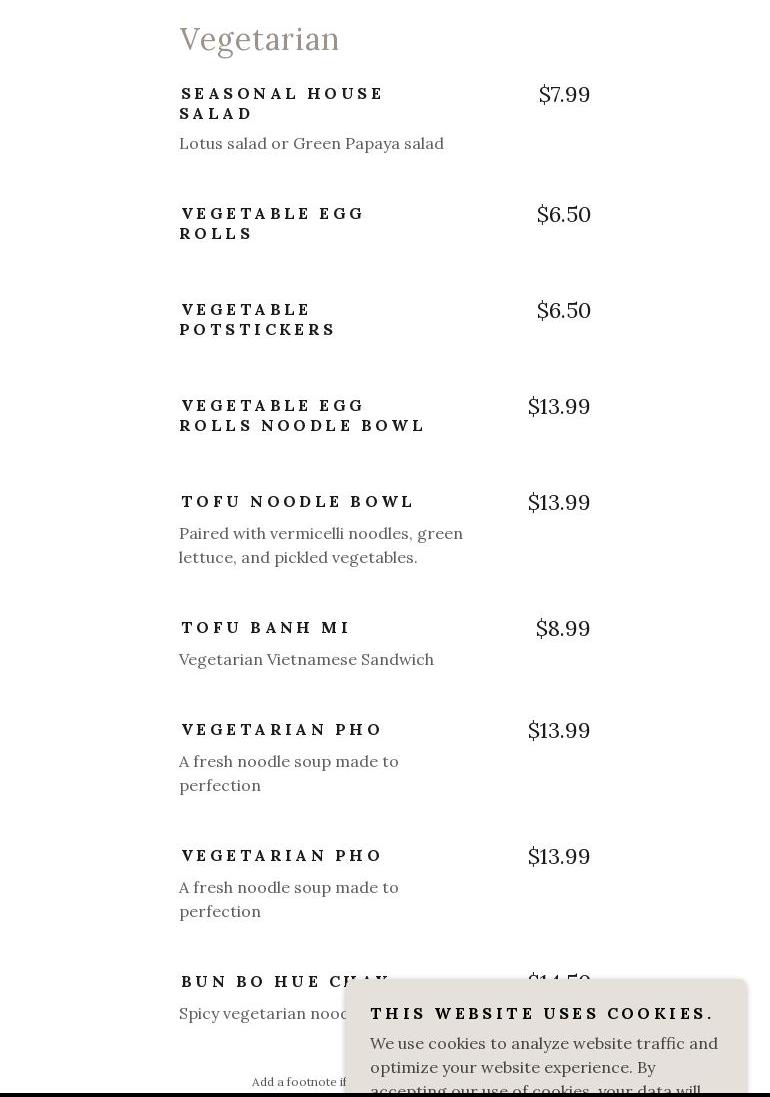Screen dimensions: 770x1097
Task: Click the $7.99 price
Action: coord(564,94)
